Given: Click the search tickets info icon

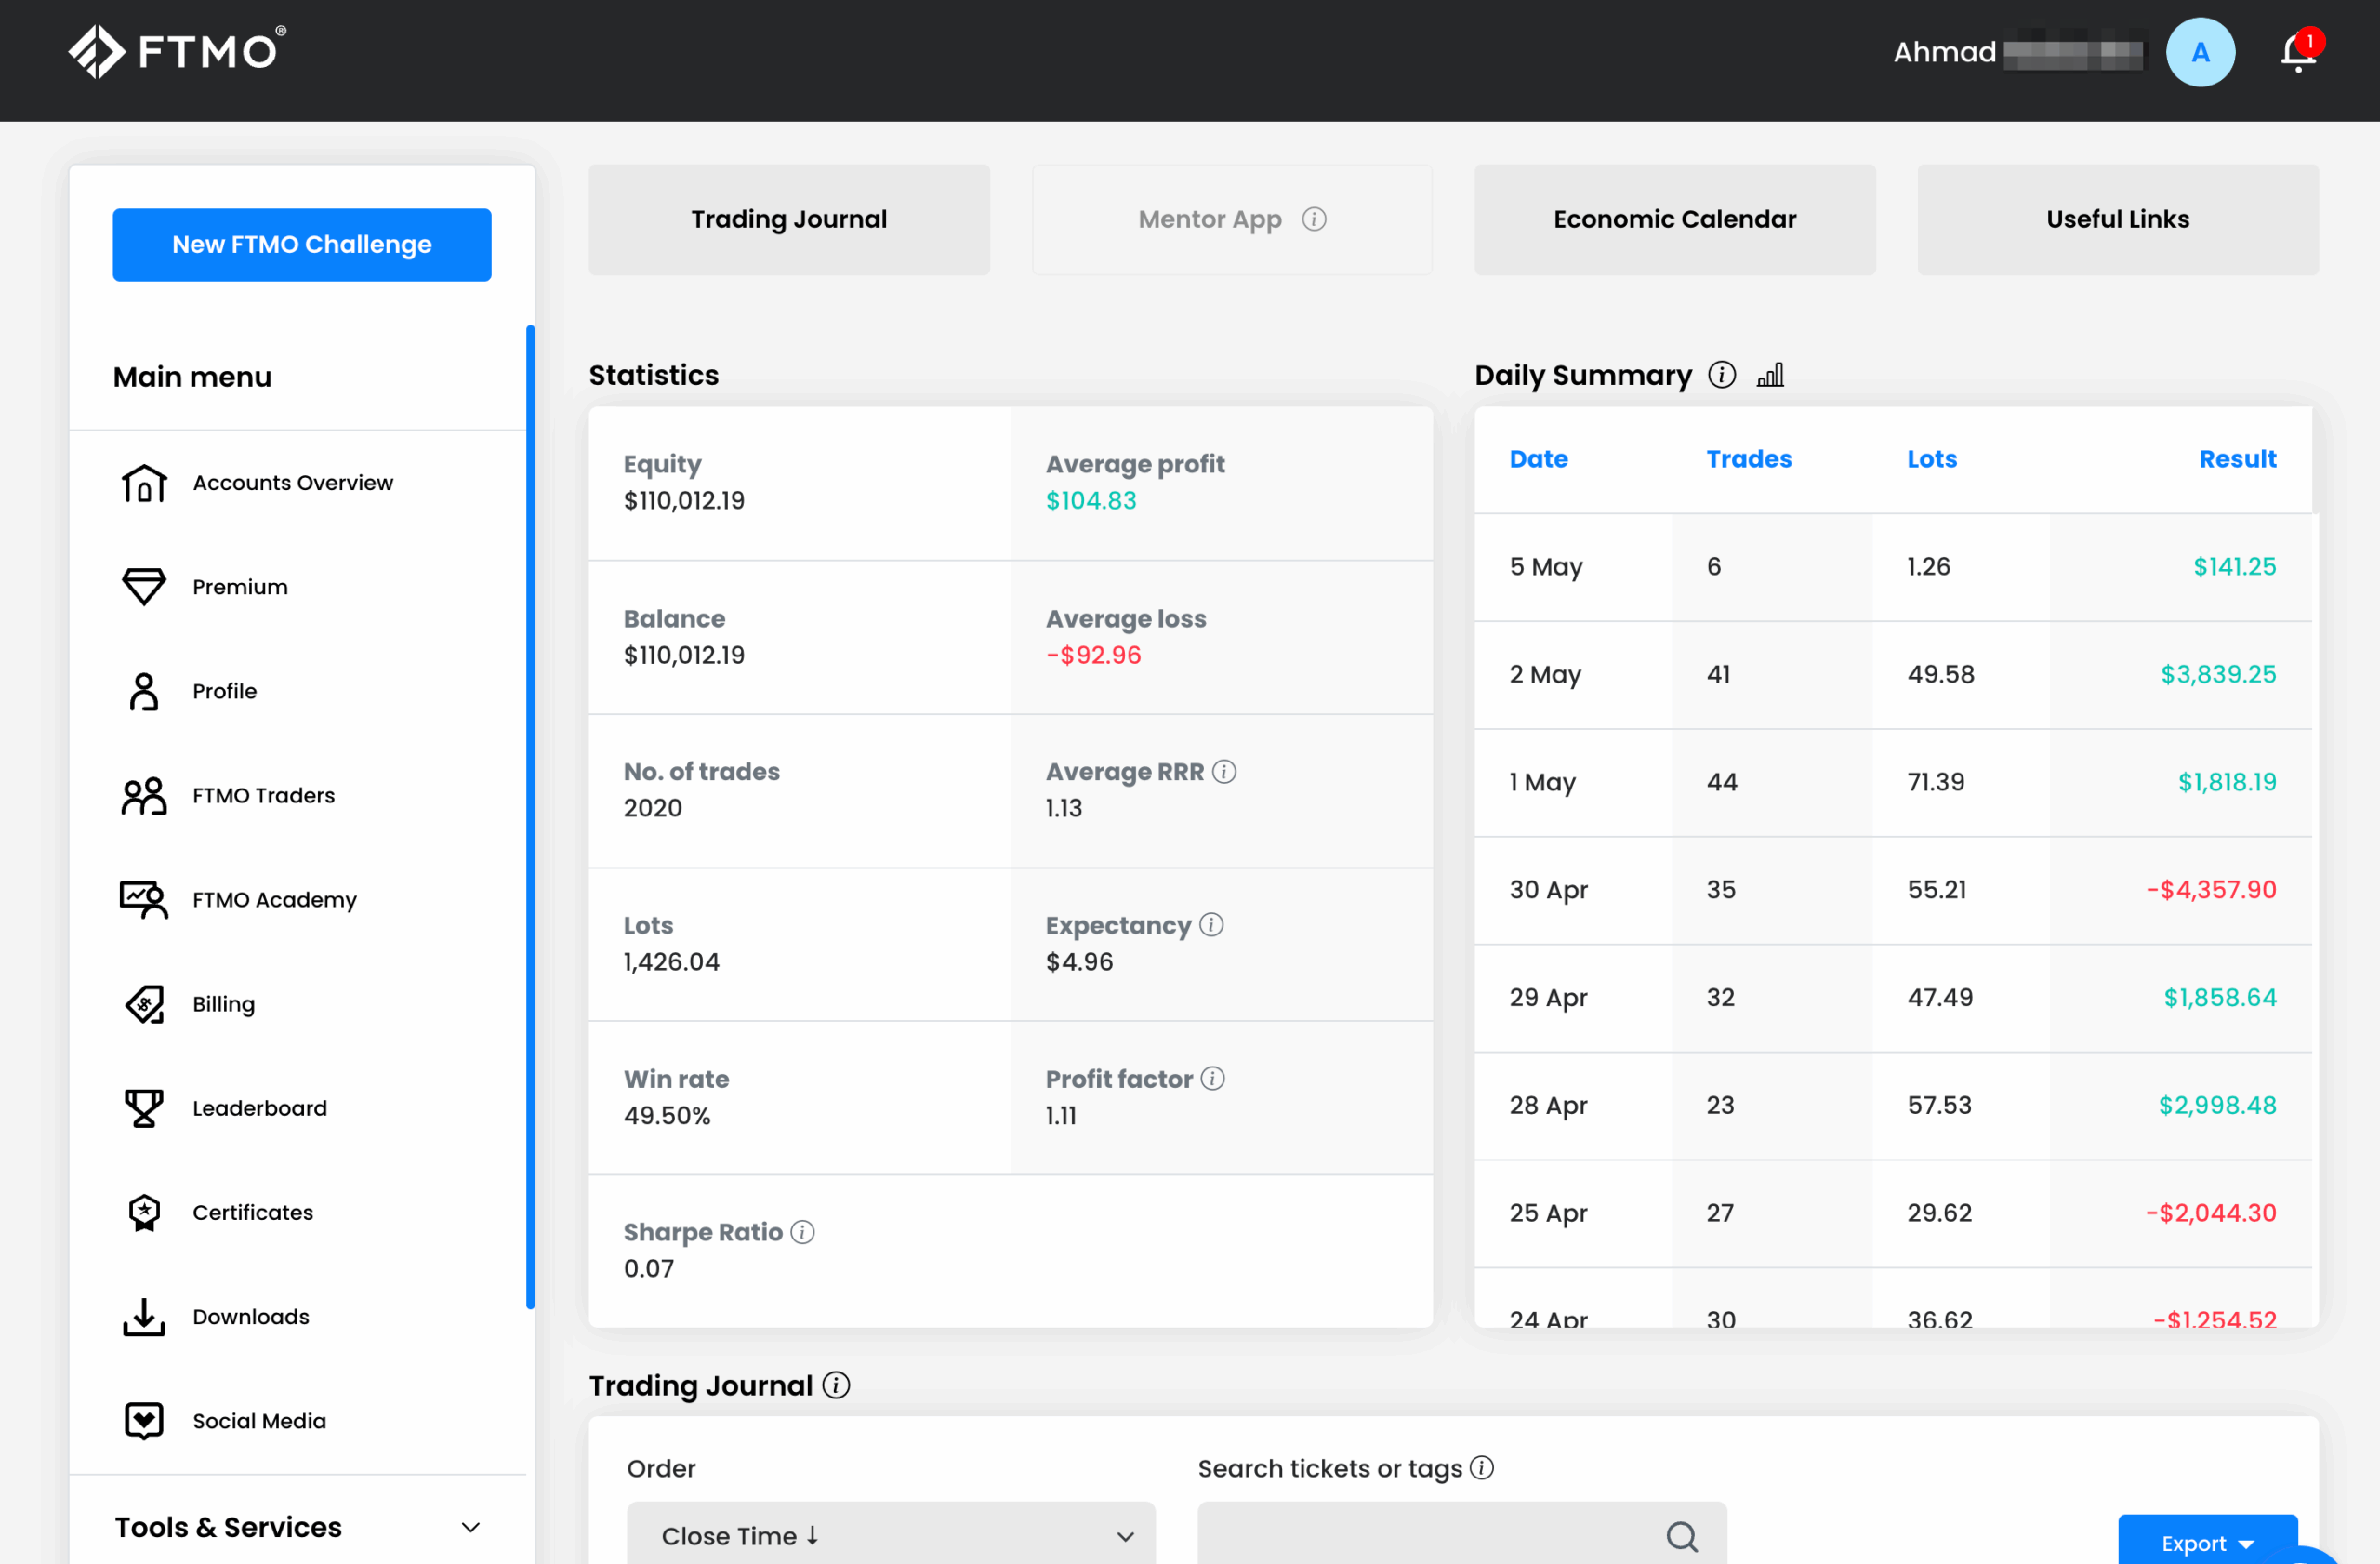Looking at the screenshot, I should 1482,1468.
